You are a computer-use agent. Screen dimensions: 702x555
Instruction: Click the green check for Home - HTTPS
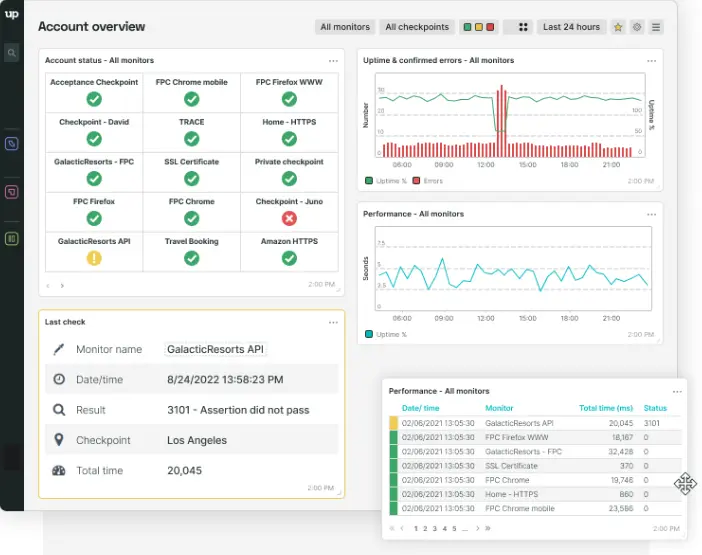[x=289, y=139]
